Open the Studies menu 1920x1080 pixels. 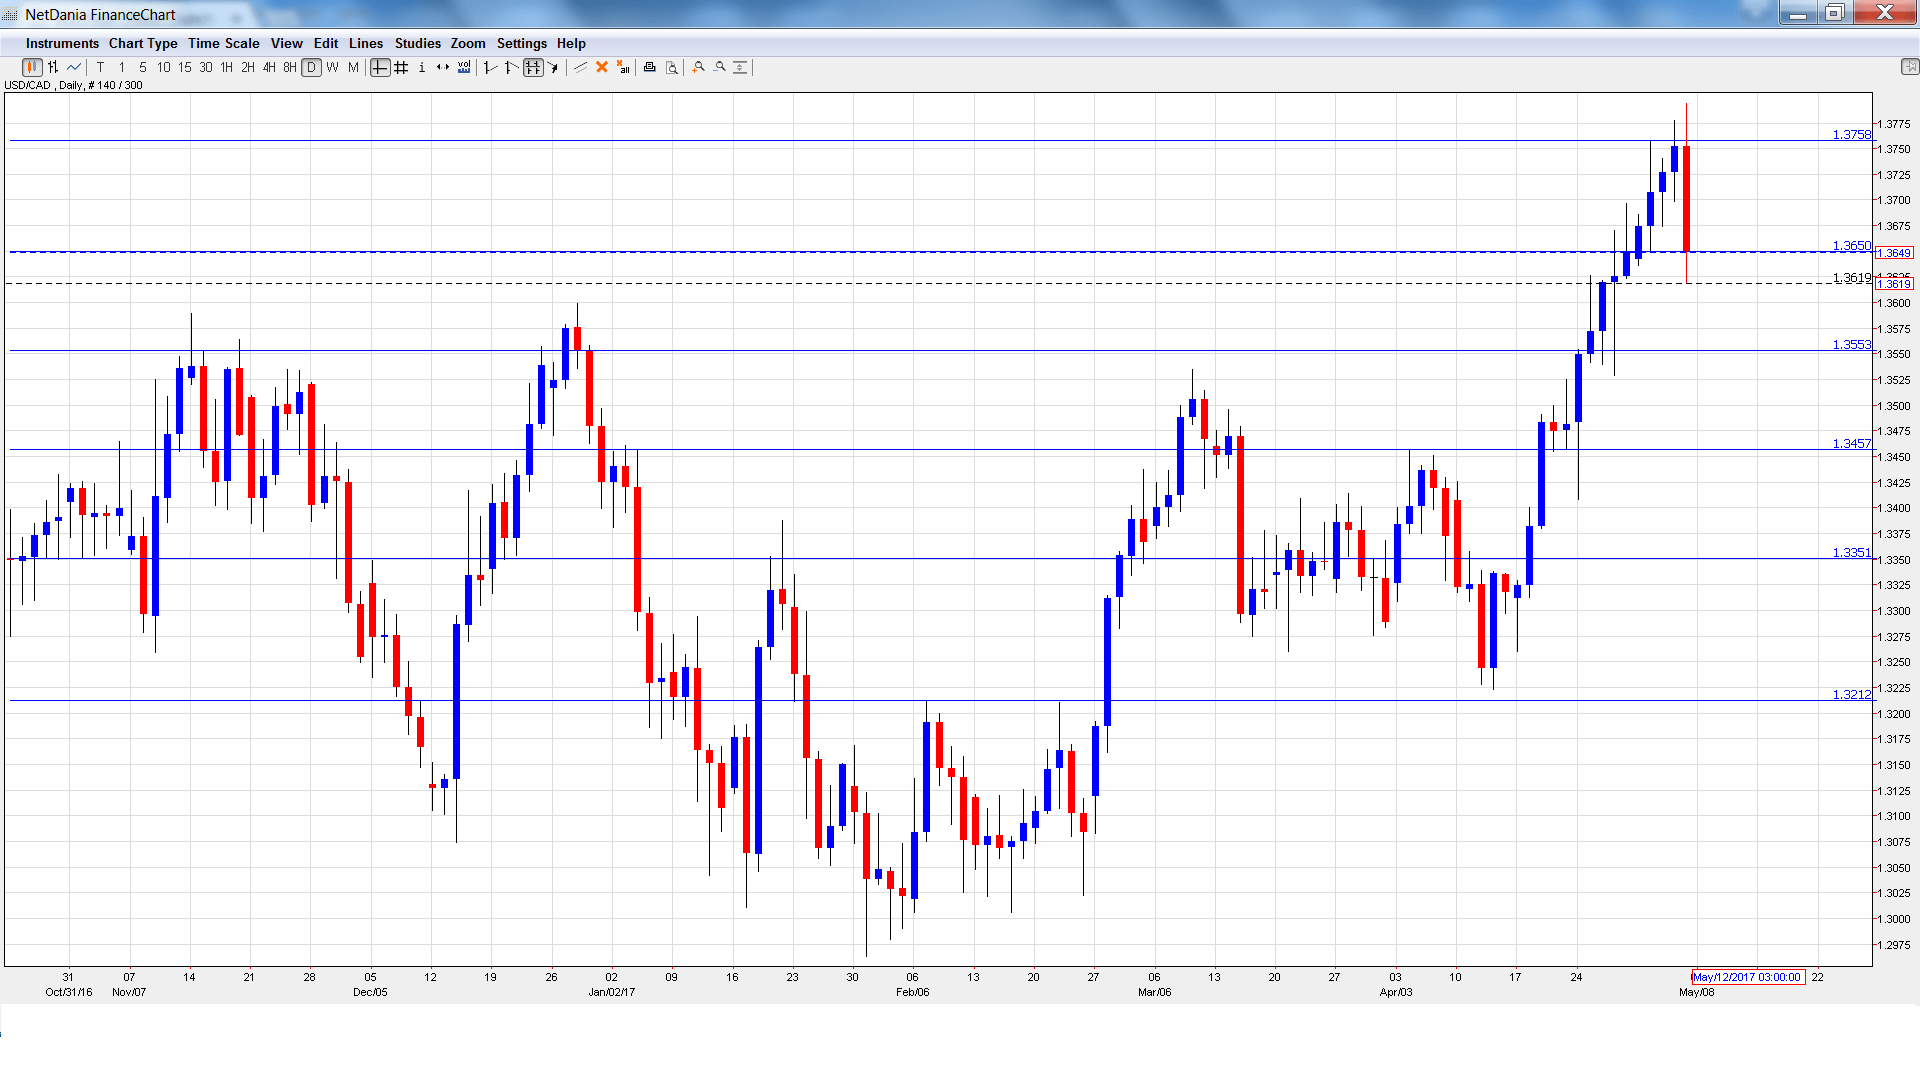click(x=417, y=43)
